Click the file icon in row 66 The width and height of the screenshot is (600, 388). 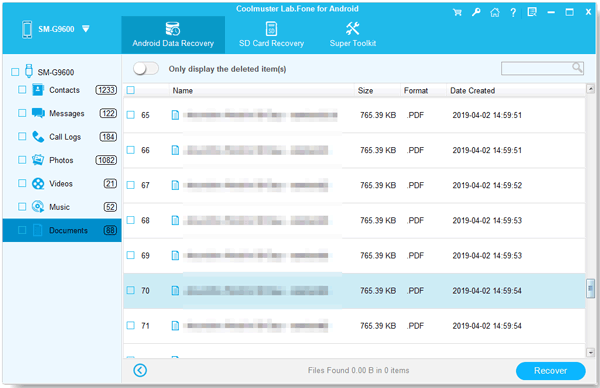tap(175, 150)
